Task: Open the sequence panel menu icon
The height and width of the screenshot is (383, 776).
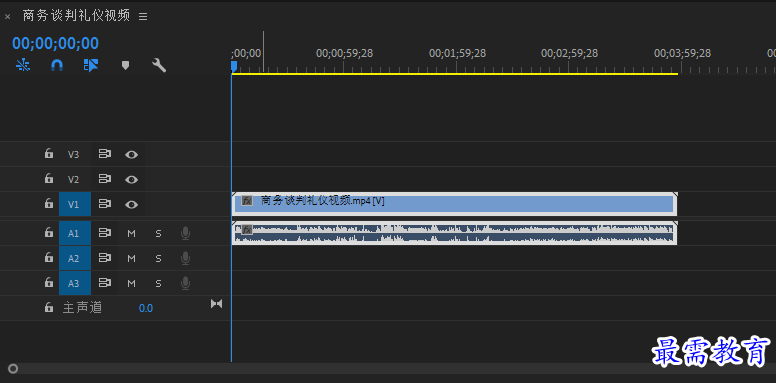Action: click(x=143, y=17)
